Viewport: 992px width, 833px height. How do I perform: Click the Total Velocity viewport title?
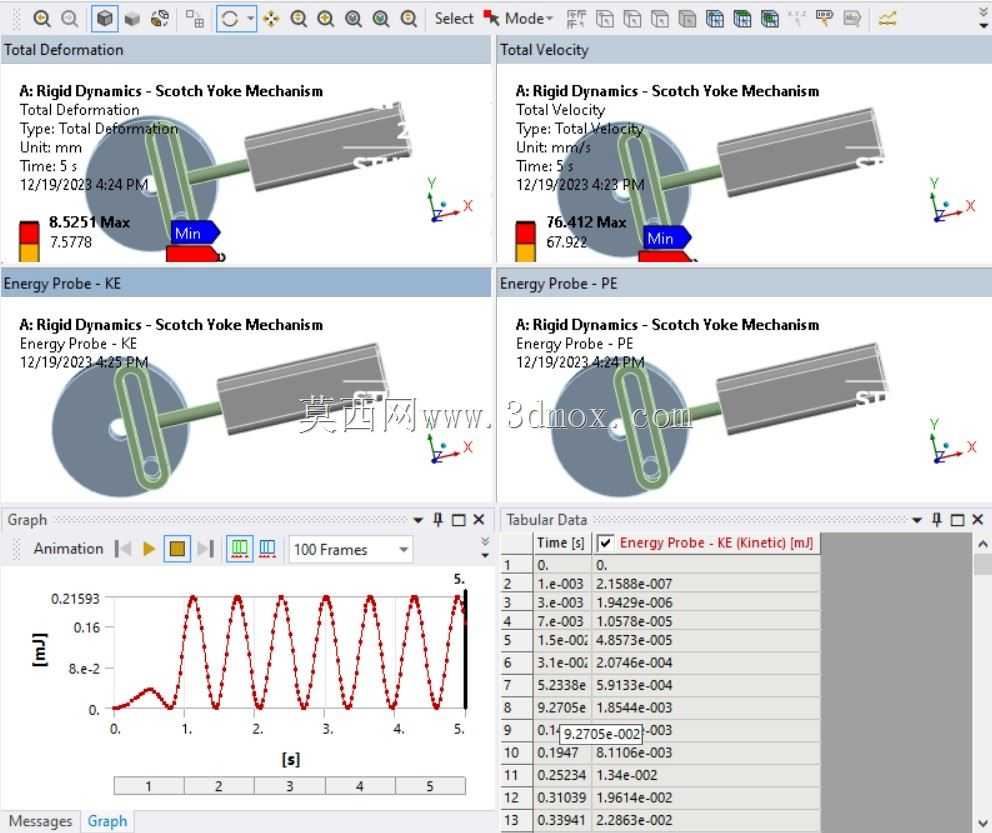click(x=544, y=50)
